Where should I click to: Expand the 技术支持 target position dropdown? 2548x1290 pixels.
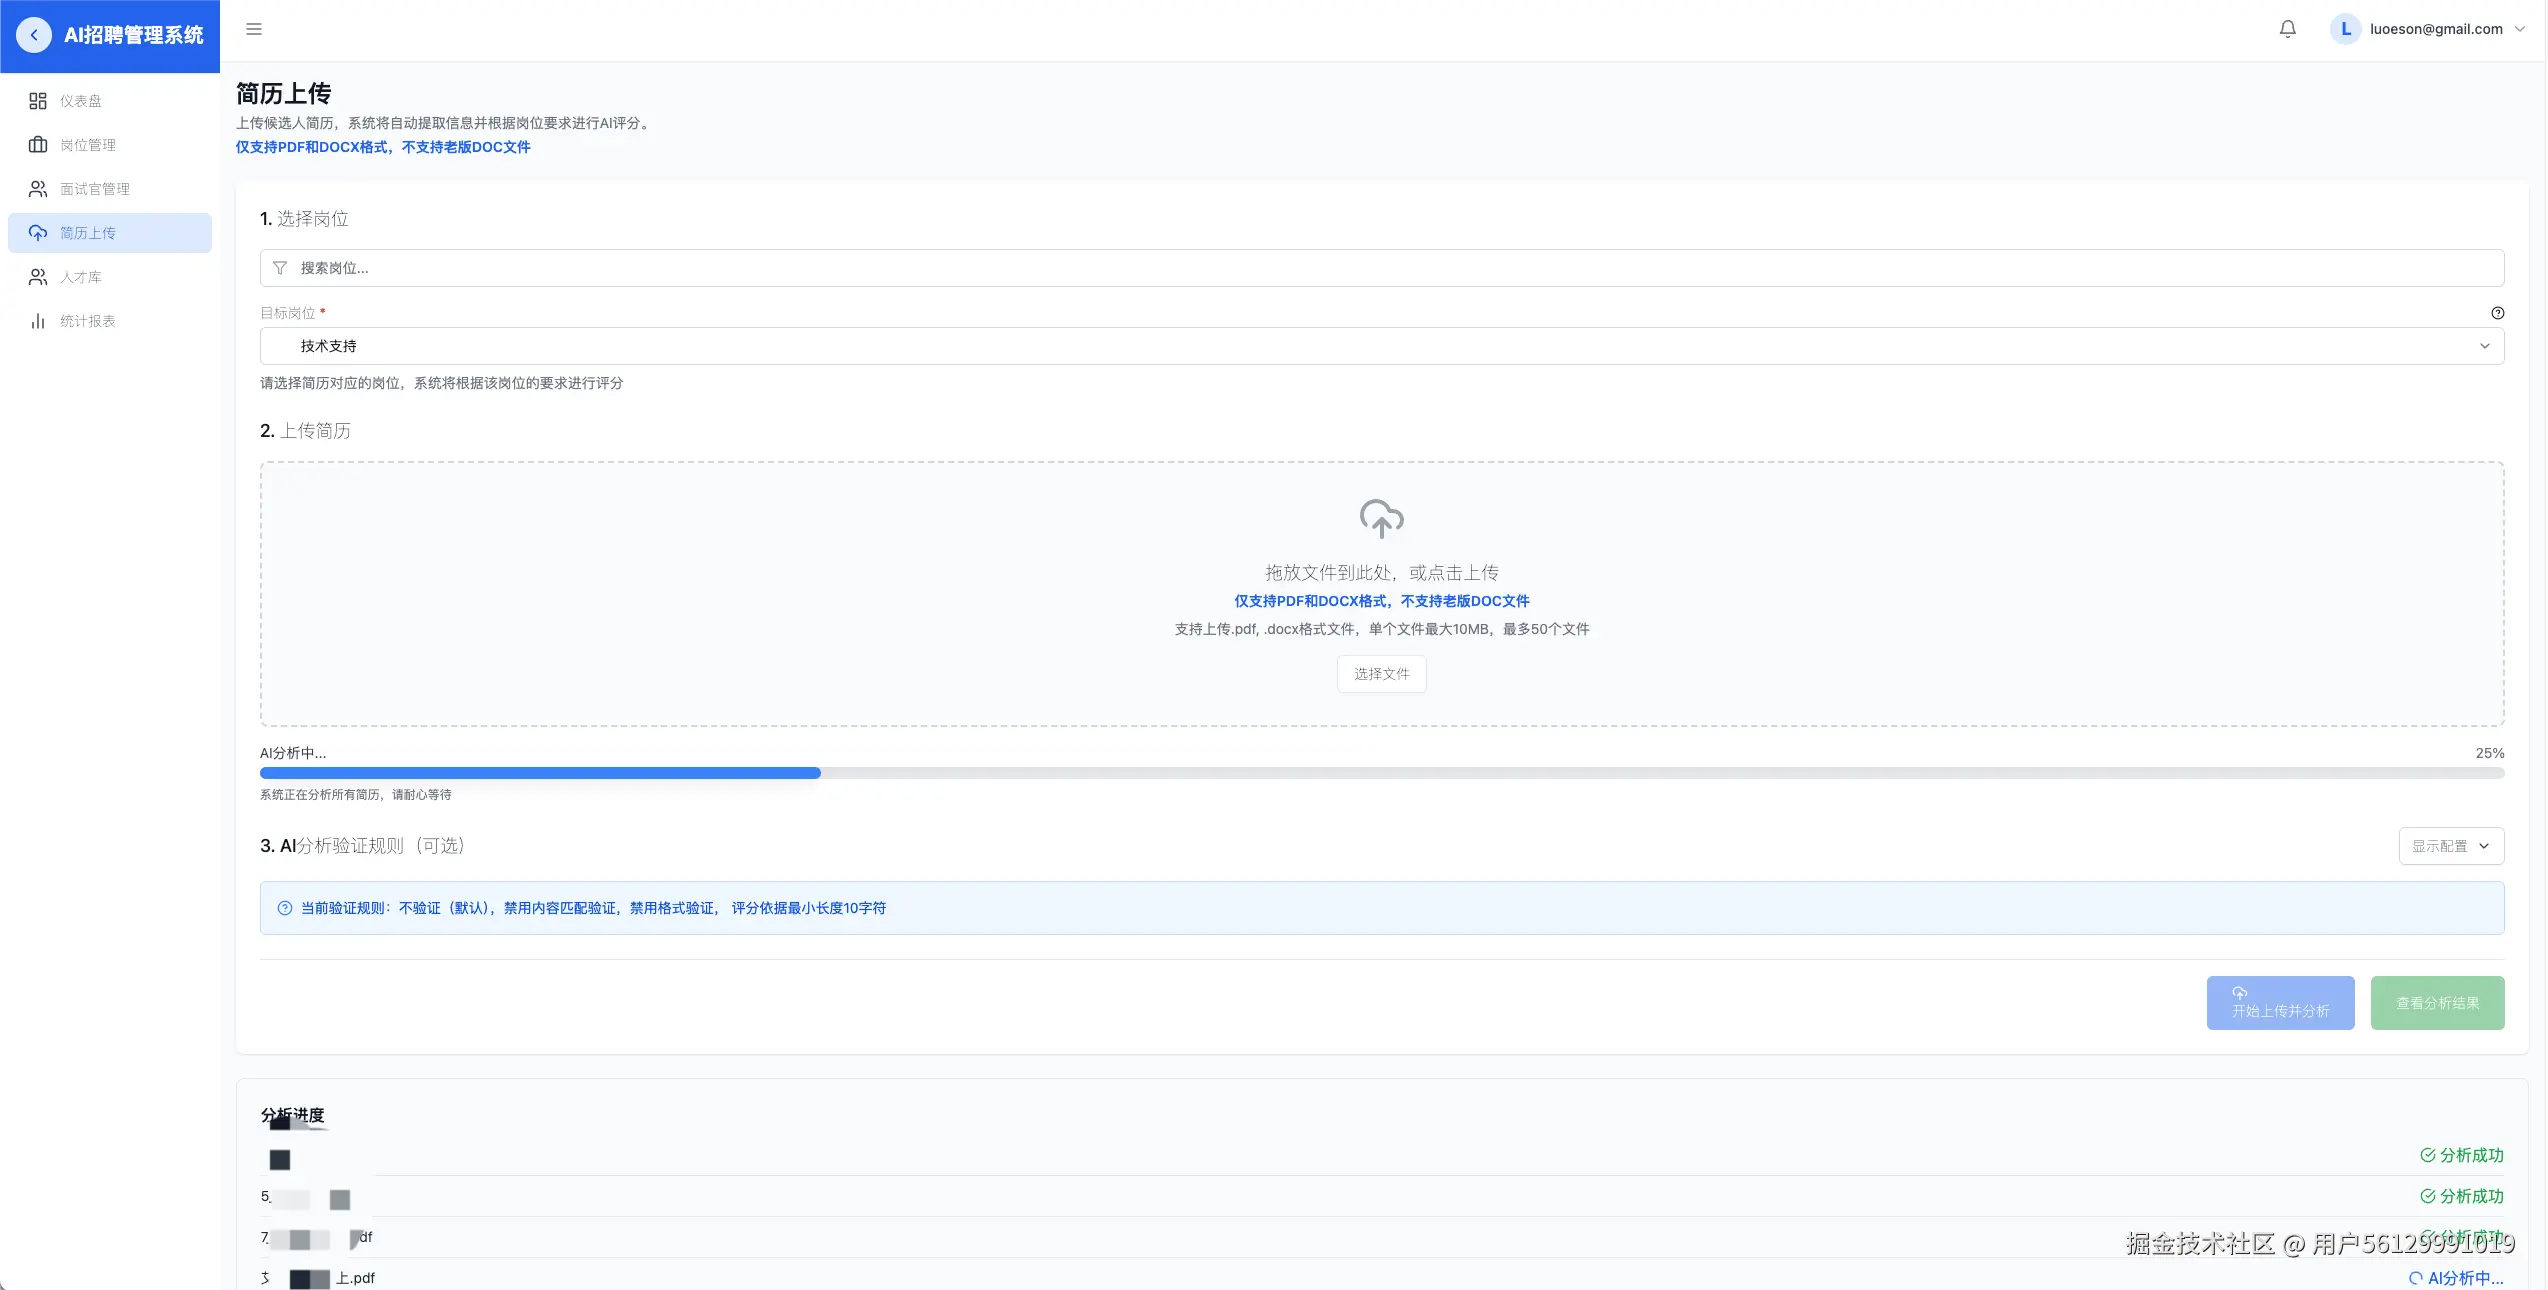[x=1381, y=346]
